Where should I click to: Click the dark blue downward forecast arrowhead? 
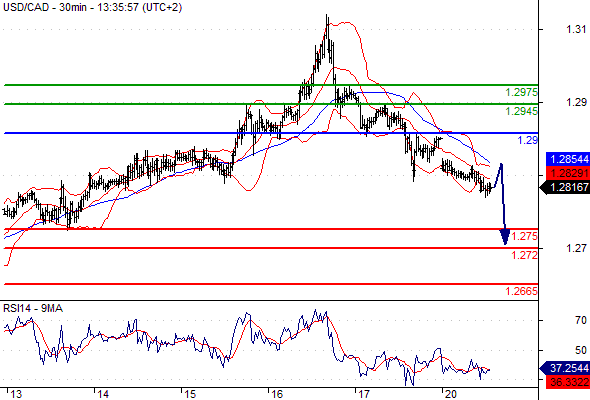click(x=505, y=237)
